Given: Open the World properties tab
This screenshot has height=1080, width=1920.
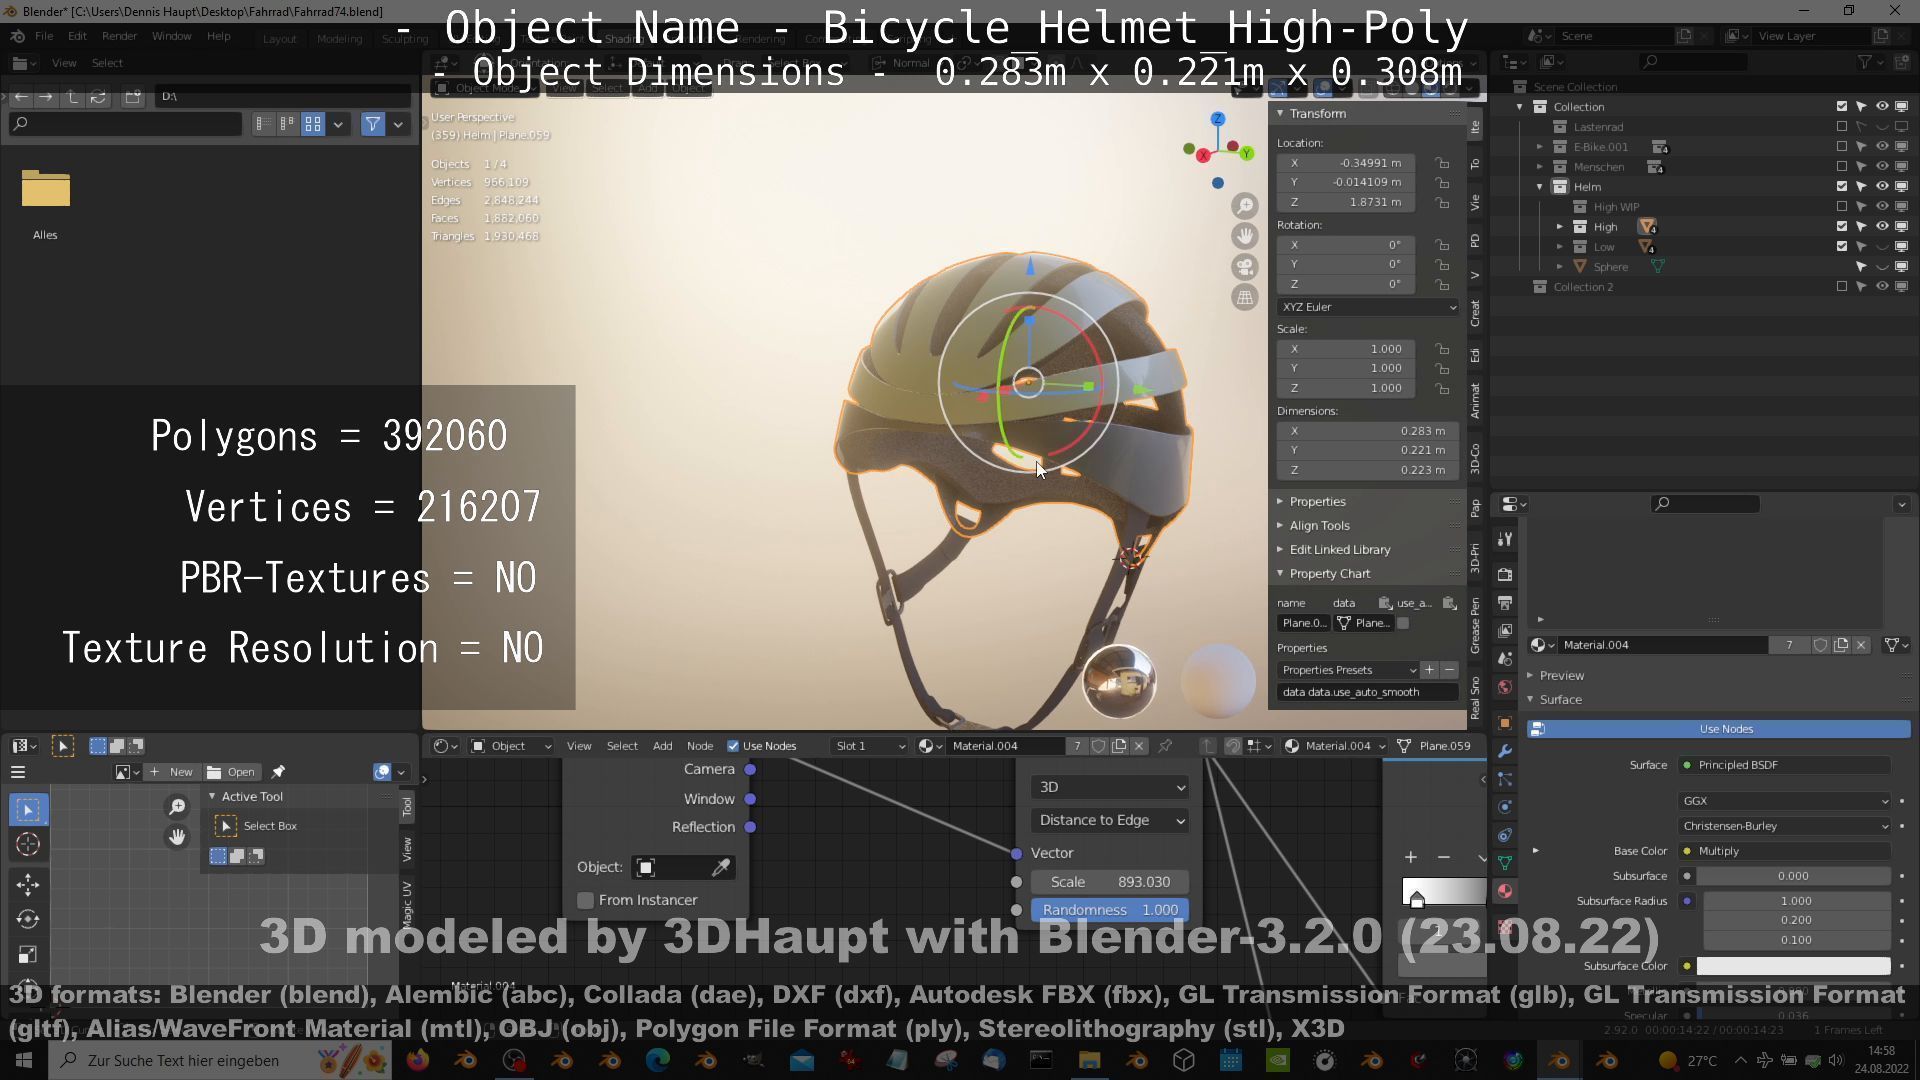Looking at the screenshot, I should tap(1505, 687).
